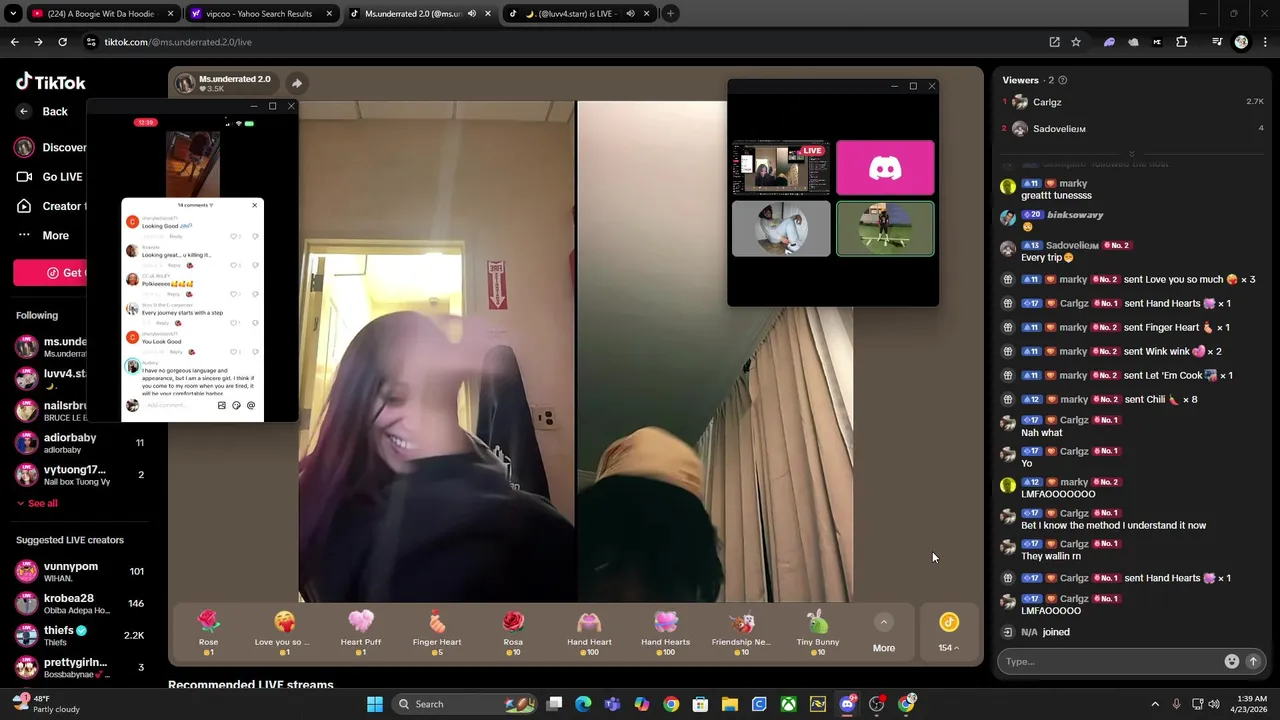This screenshot has height=720, width=1280.
Task: Close the comments panel in phone window
Action: point(254,205)
